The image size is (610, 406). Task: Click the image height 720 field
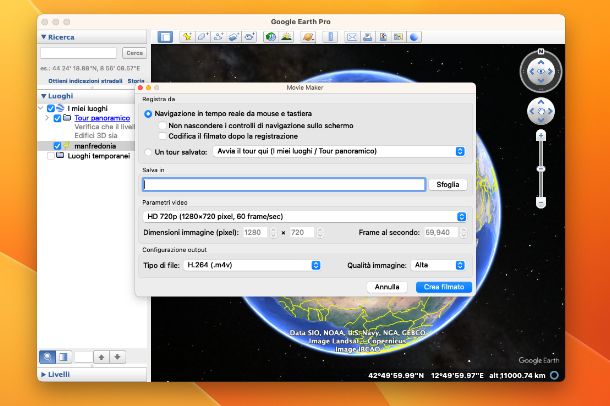[x=302, y=233]
